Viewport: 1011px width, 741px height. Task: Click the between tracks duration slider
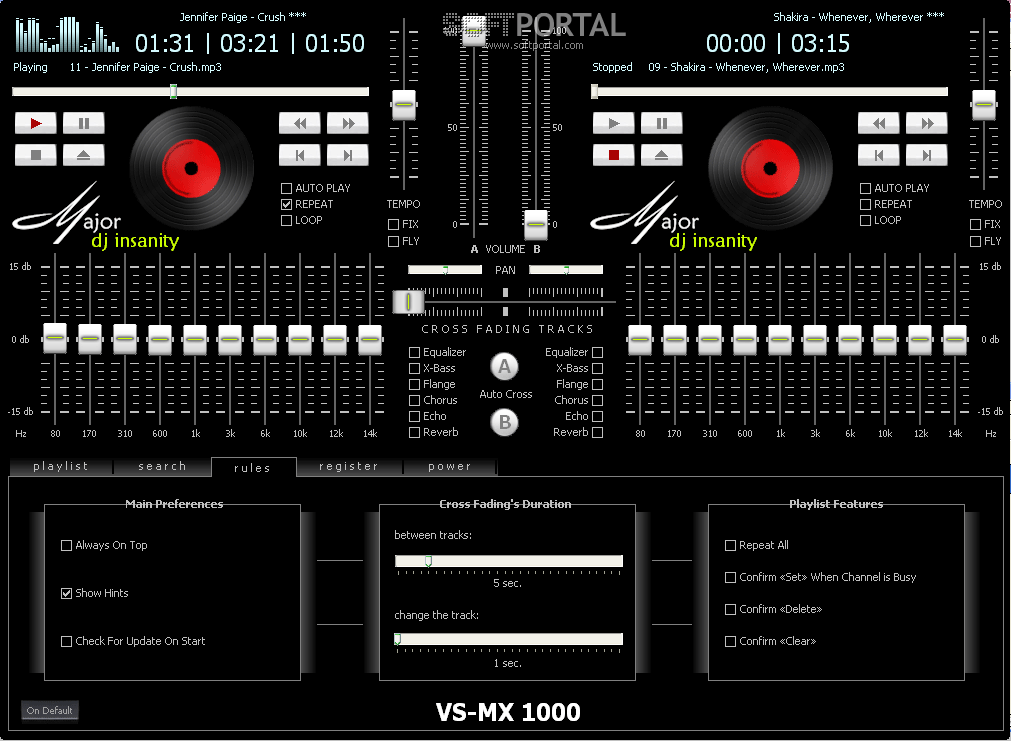(509, 561)
